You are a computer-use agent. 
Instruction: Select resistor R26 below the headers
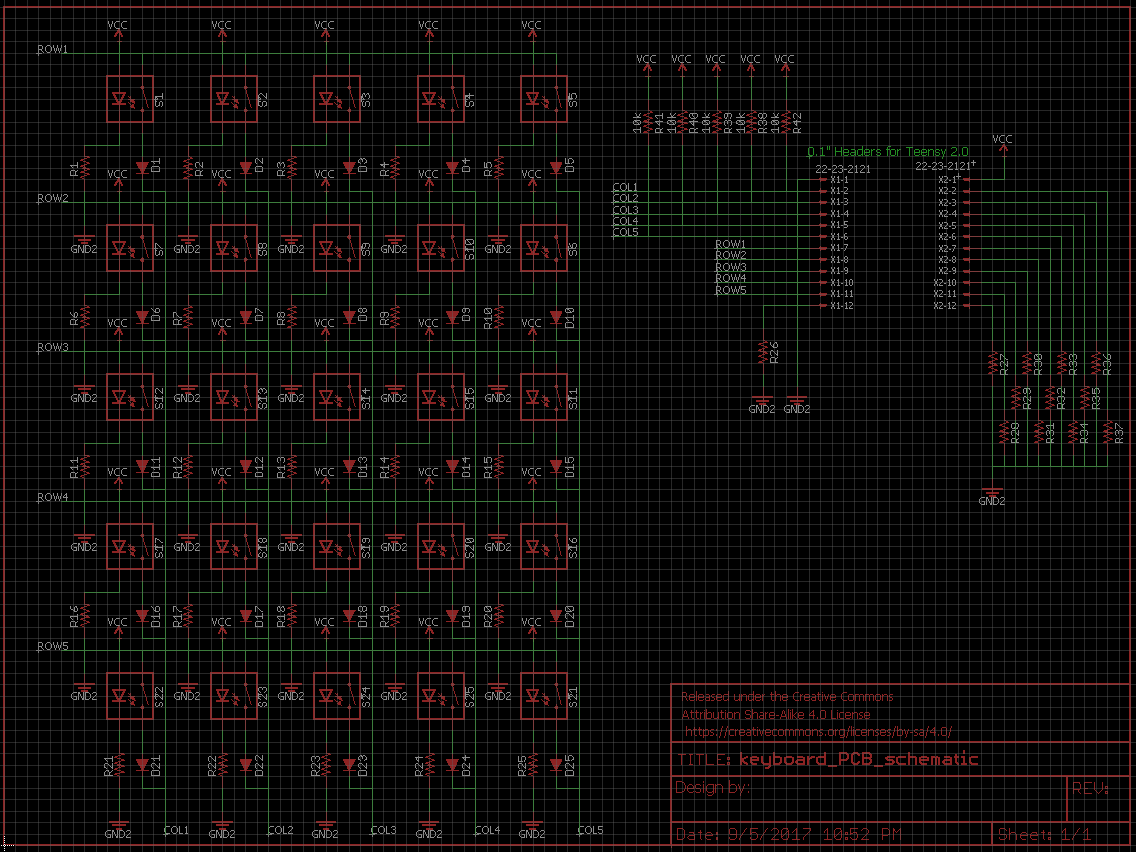(x=763, y=353)
